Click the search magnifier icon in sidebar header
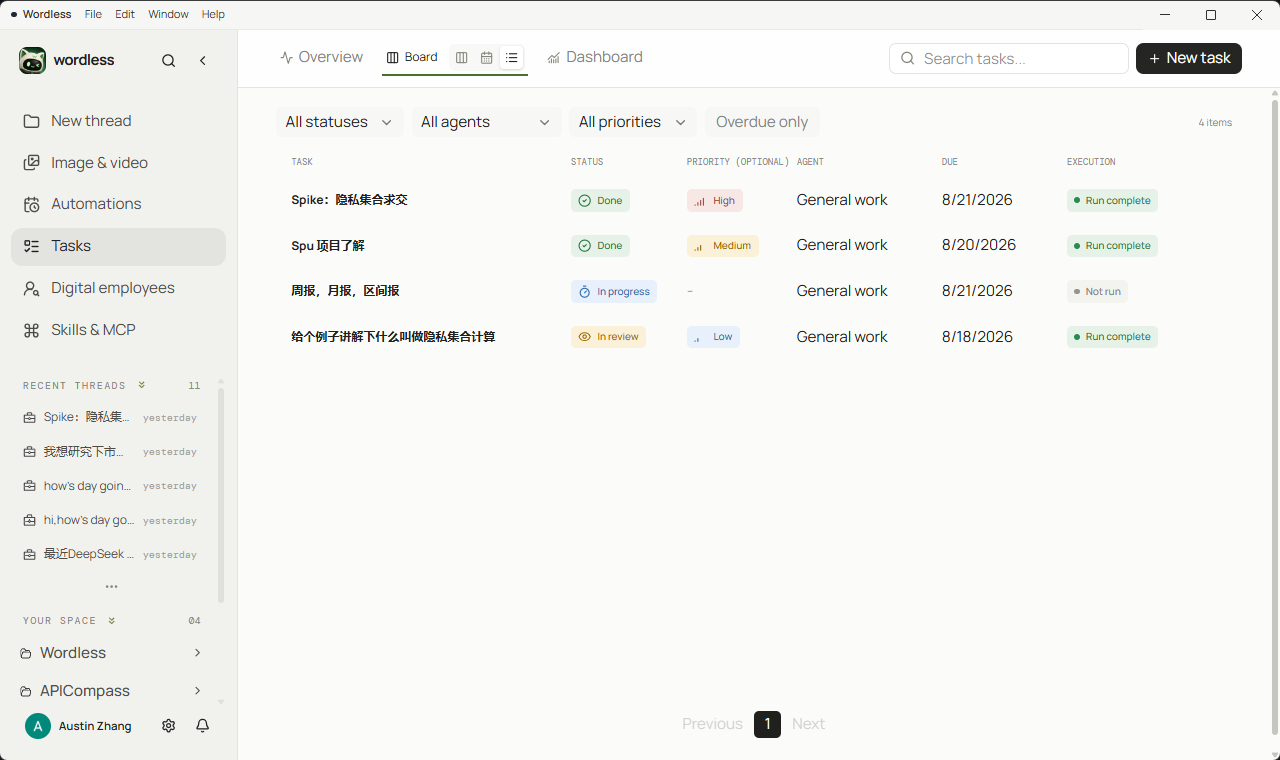 [169, 61]
